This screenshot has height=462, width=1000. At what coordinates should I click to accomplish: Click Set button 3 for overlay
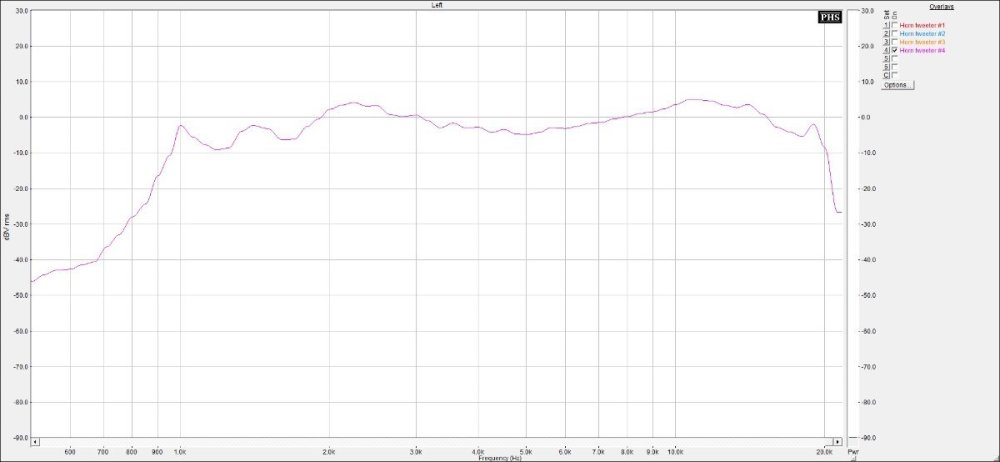(886, 42)
